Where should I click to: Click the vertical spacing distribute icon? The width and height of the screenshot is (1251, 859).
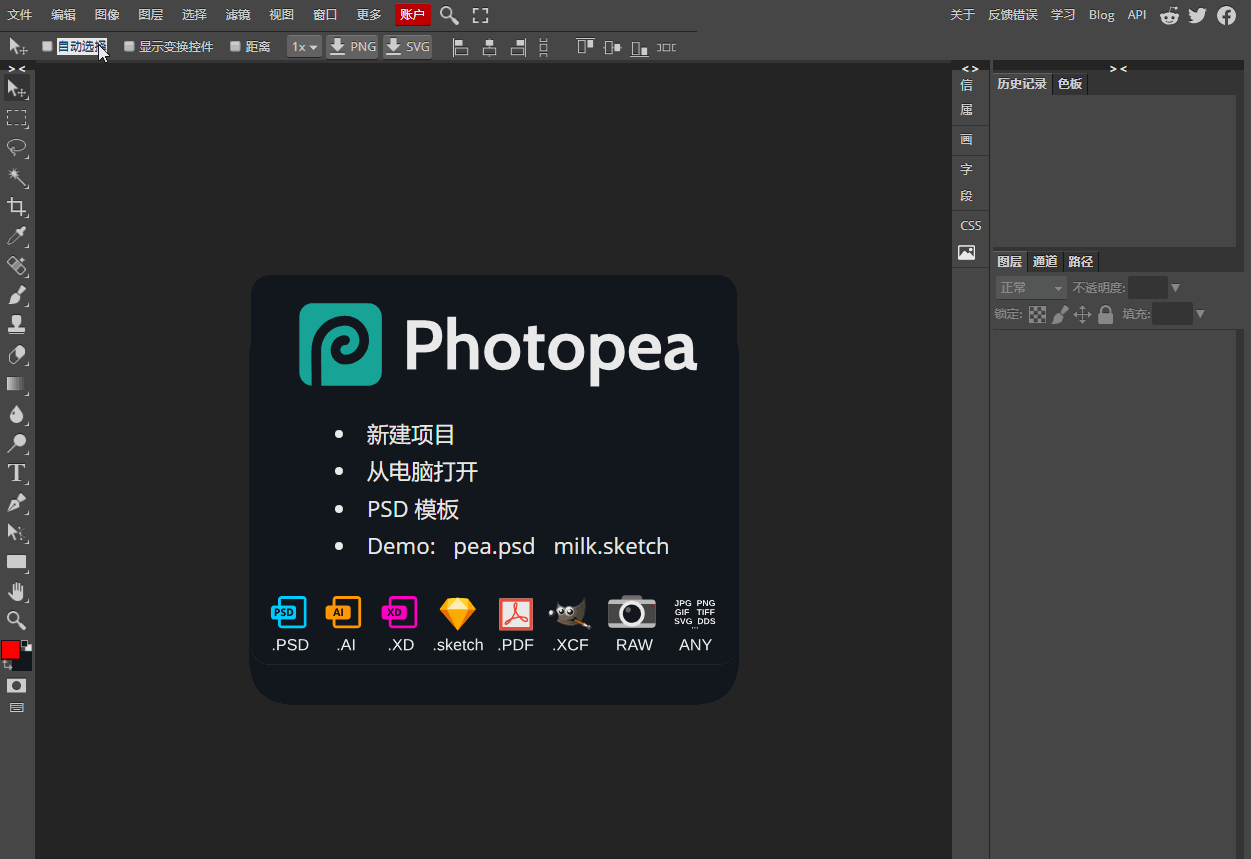click(x=544, y=47)
